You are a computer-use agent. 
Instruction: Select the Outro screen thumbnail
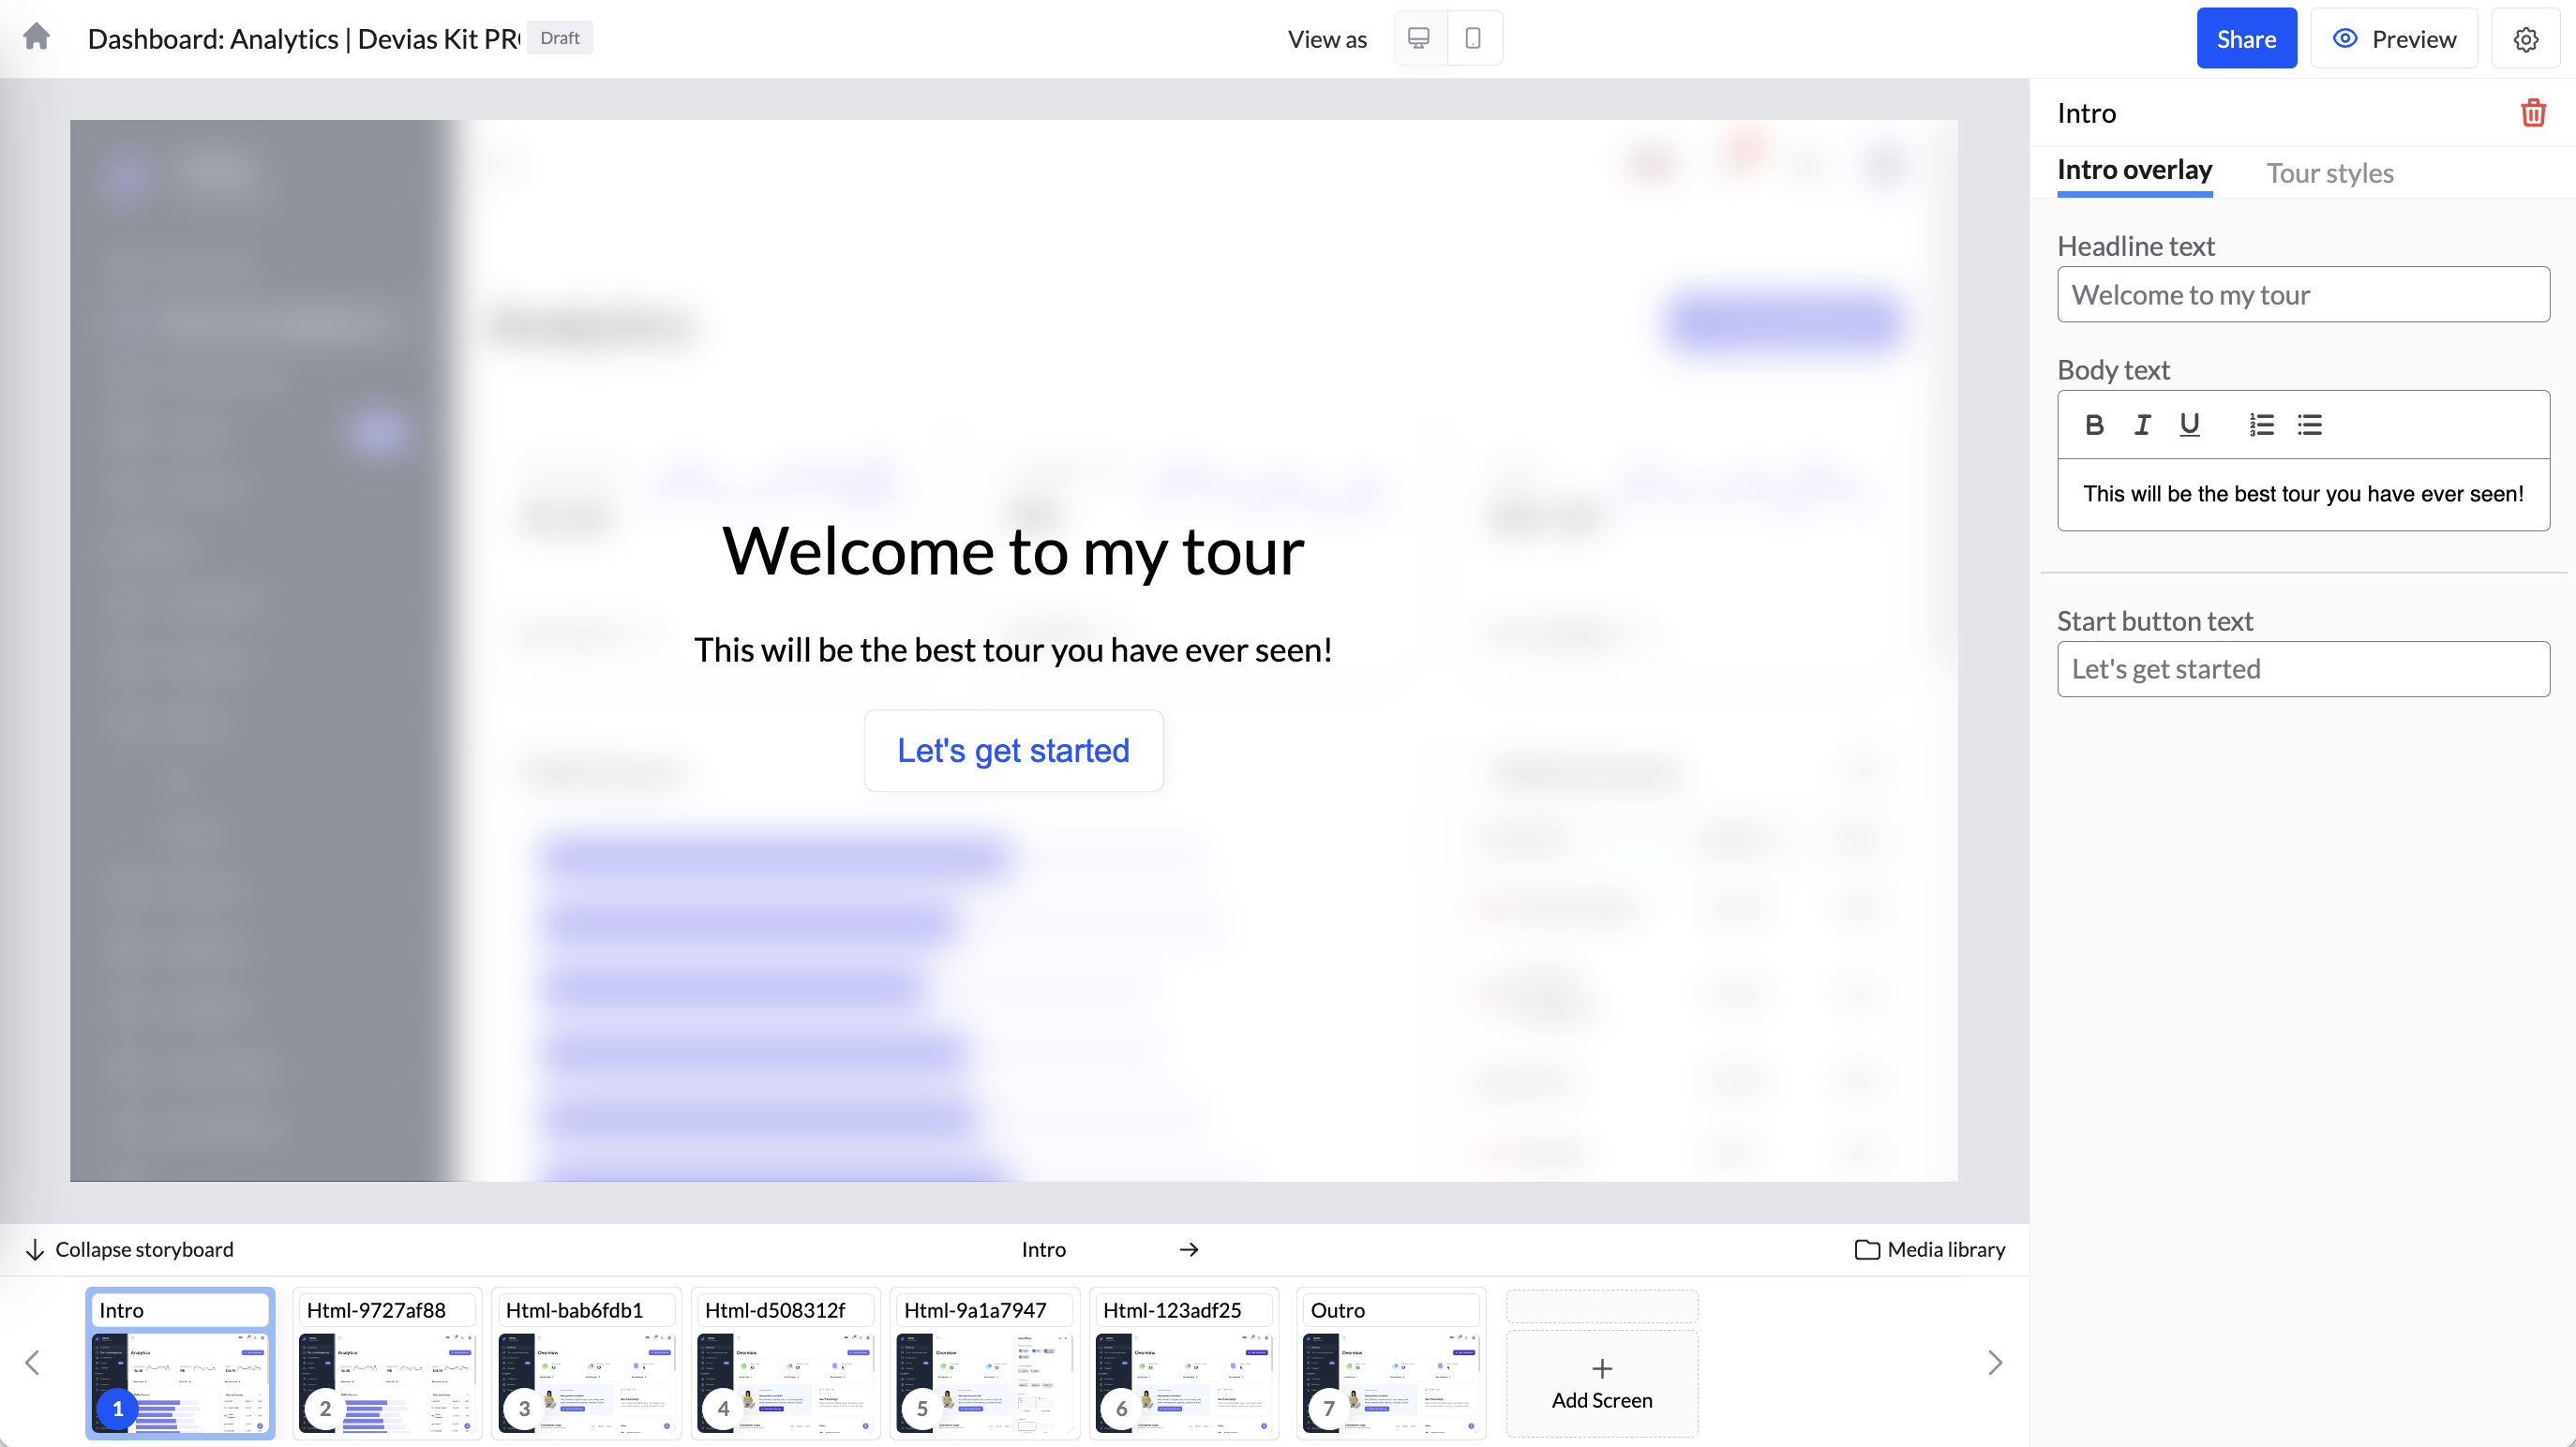tap(1390, 1380)
